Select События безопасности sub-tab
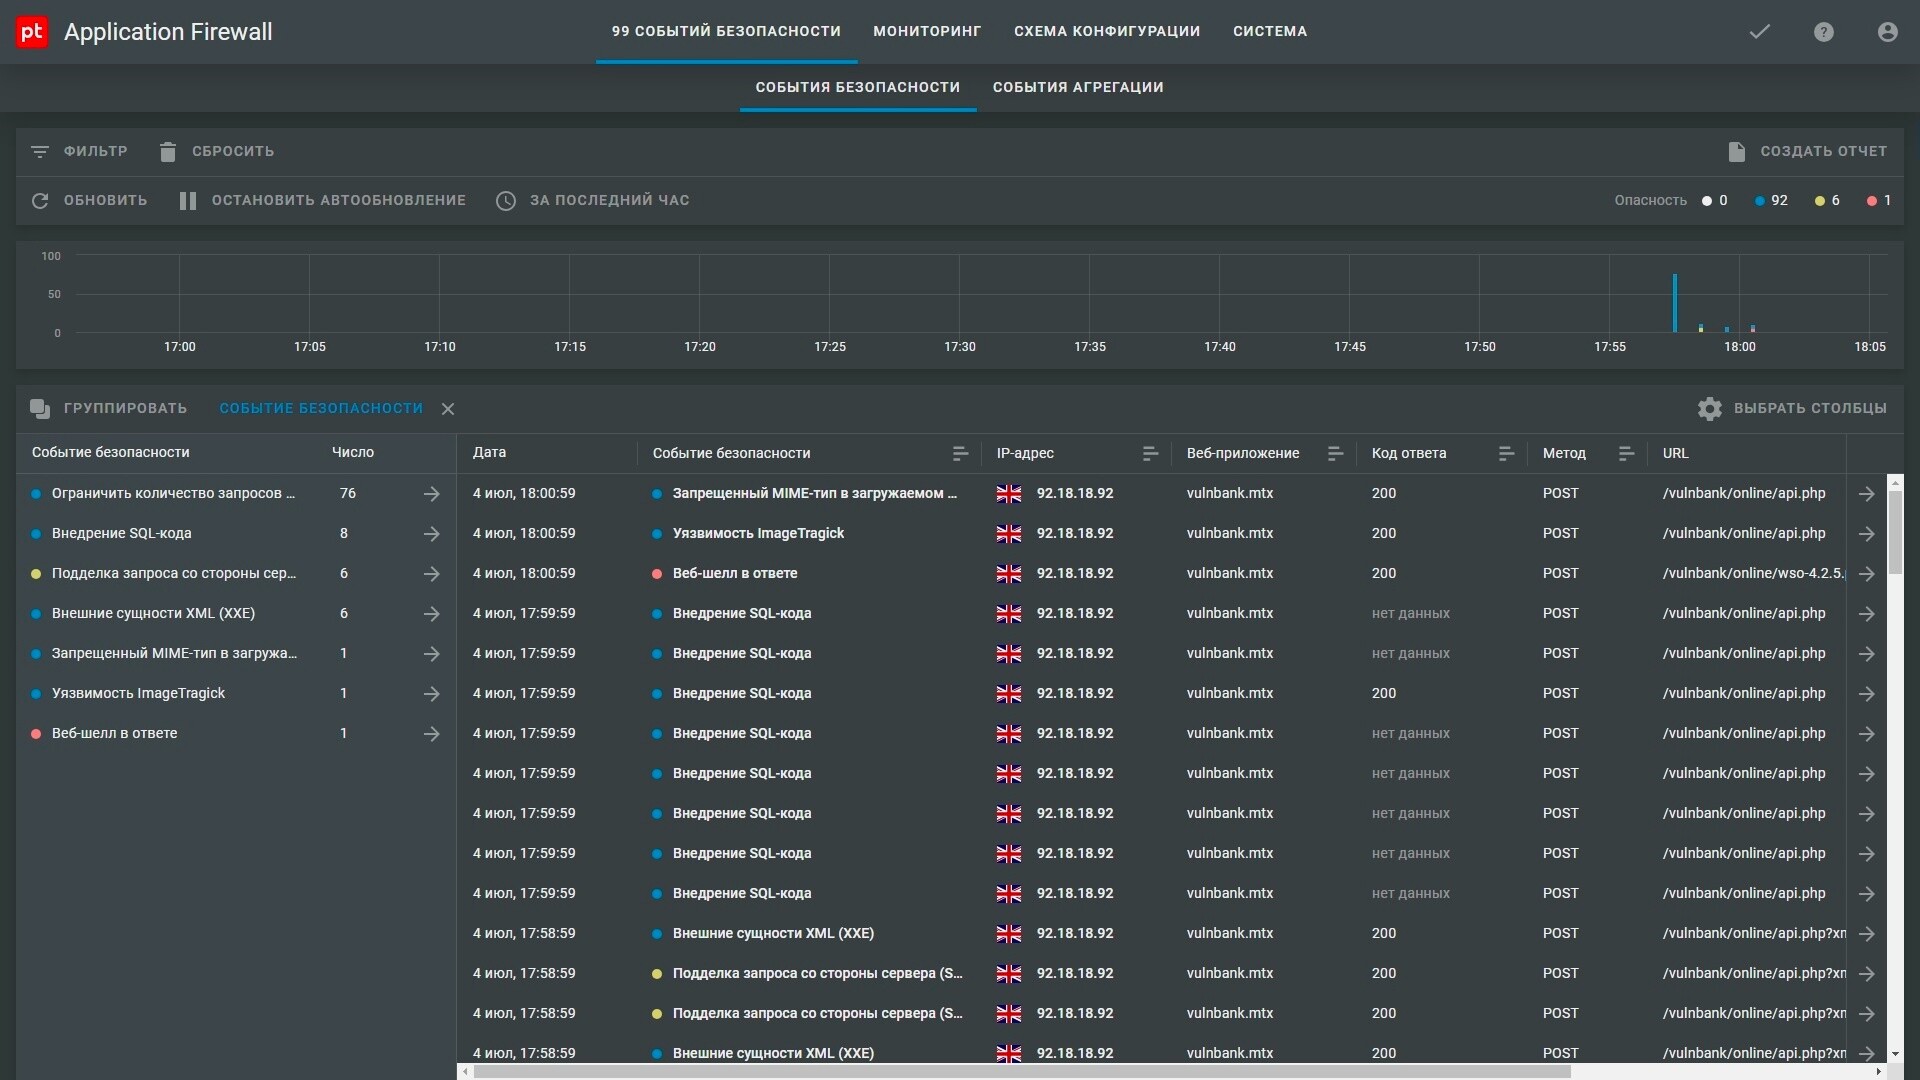Viewport: 1920px width, 1080px height. click(x=858, y=88)
